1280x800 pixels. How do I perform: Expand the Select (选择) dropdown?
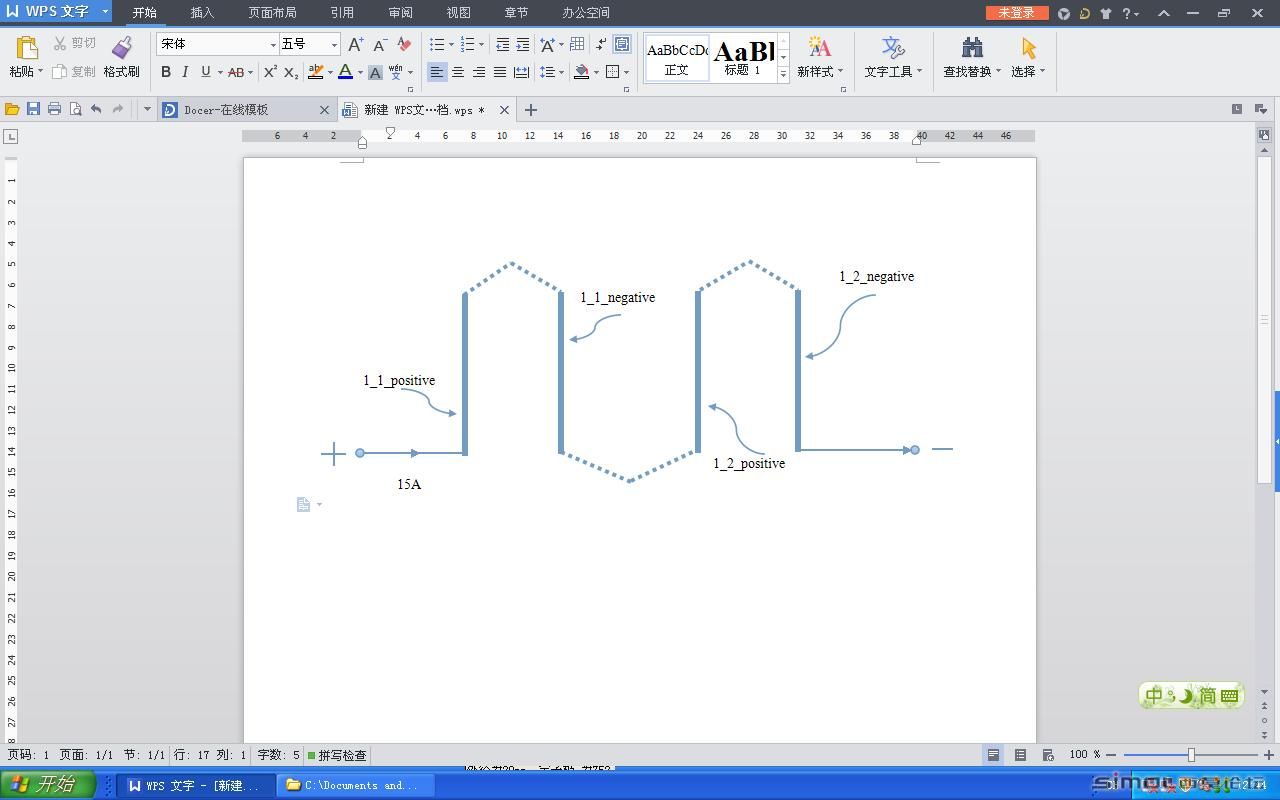click(1042, 72)
